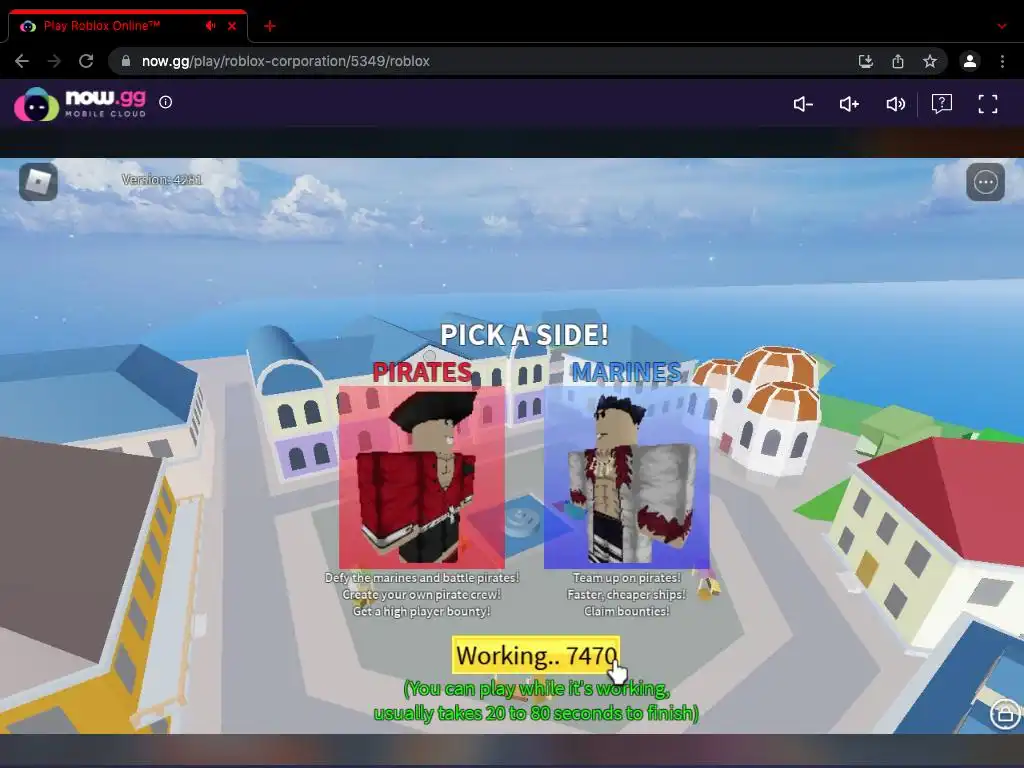Viewport: 1024px width, 768px height.
Task: Open the help question mark icon
Action: click(x=942, y=104)
